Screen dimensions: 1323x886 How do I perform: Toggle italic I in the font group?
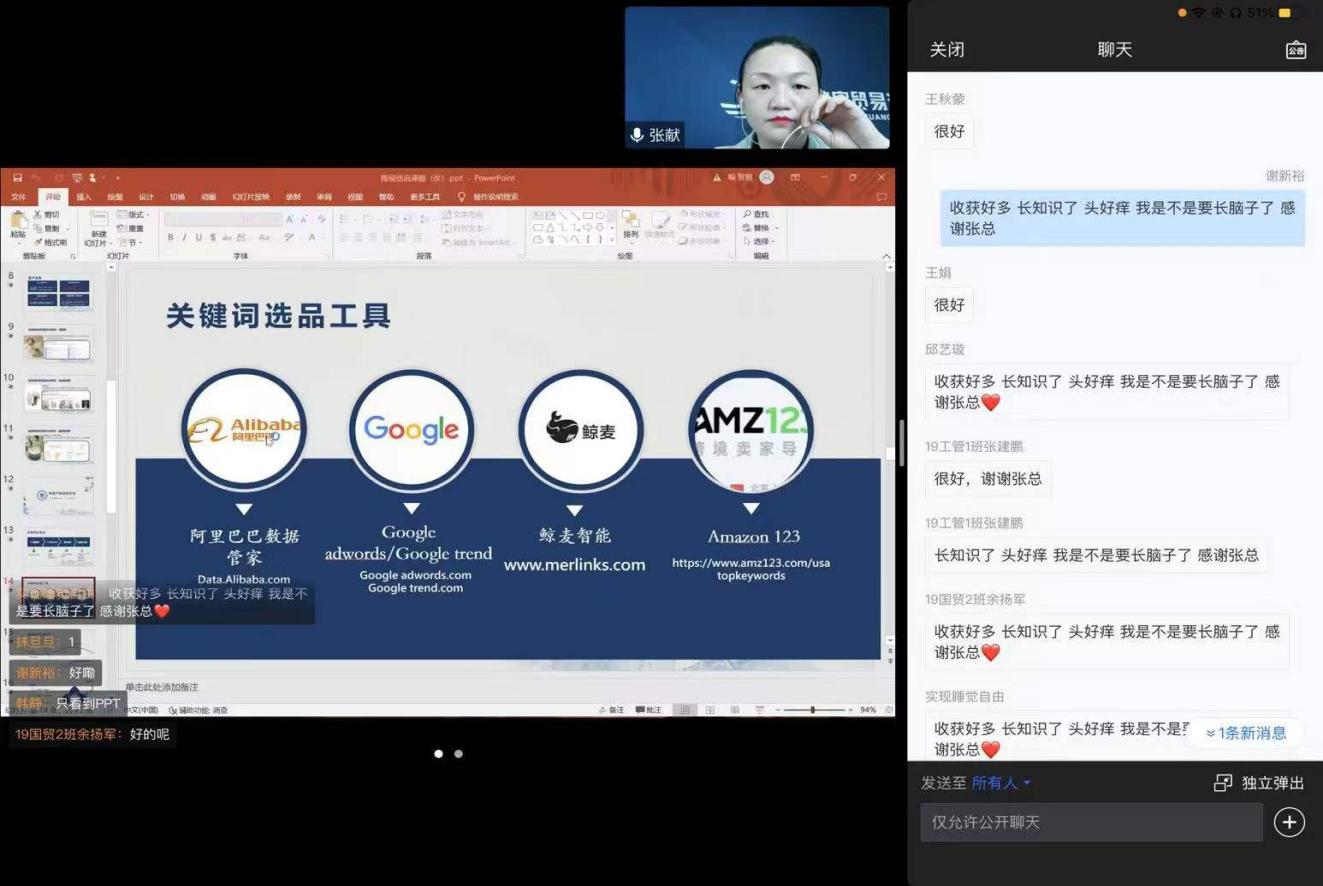point(185,237)
